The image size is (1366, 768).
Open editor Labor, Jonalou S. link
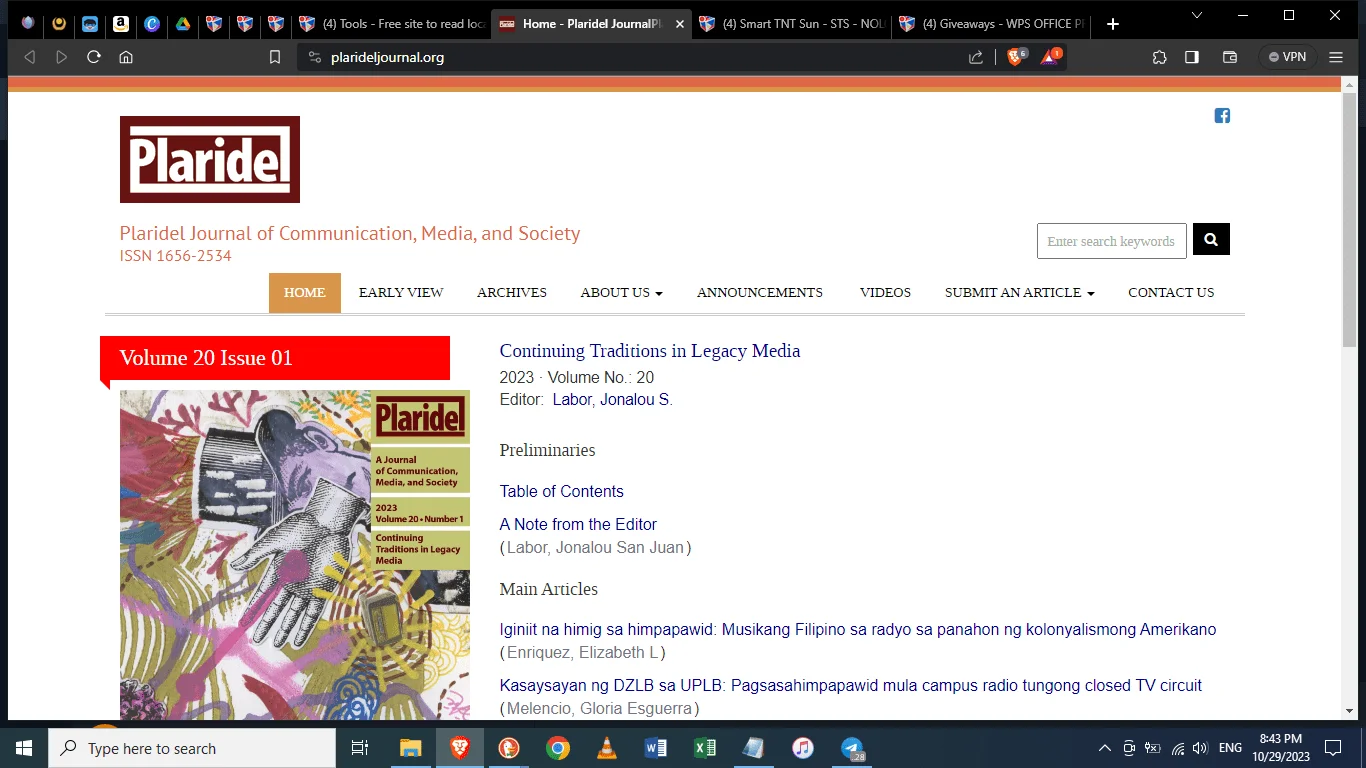(x=612, y=400)
